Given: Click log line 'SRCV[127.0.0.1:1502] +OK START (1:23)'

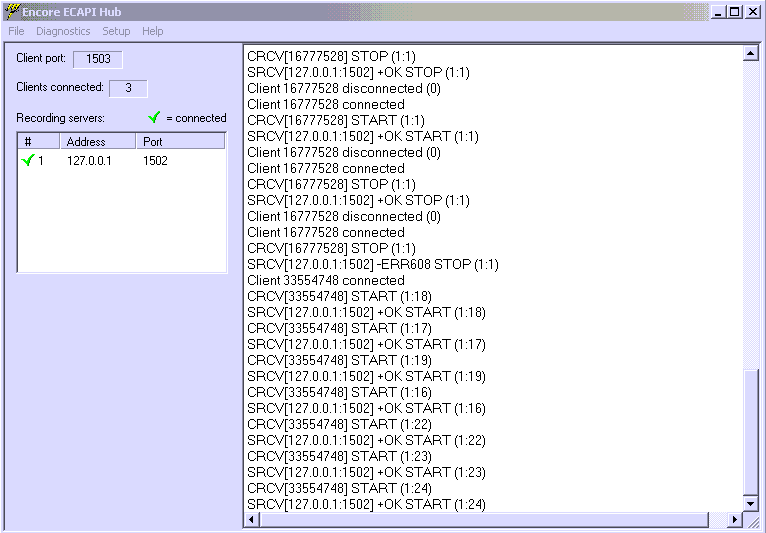Looking at the screenshot, I should tap(366, 472).
